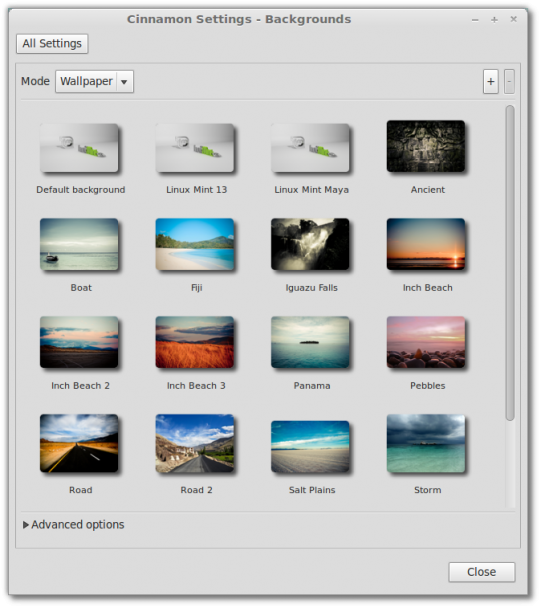This screenshot has width=541, height=608.
Task: Expand the Advanced options section
Action: (74, 525)
